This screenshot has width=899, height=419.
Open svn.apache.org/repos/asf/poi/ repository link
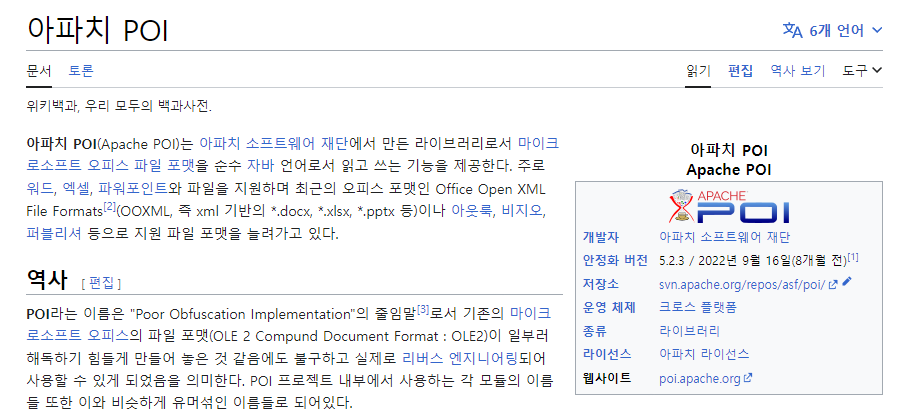tap(742, 284)
